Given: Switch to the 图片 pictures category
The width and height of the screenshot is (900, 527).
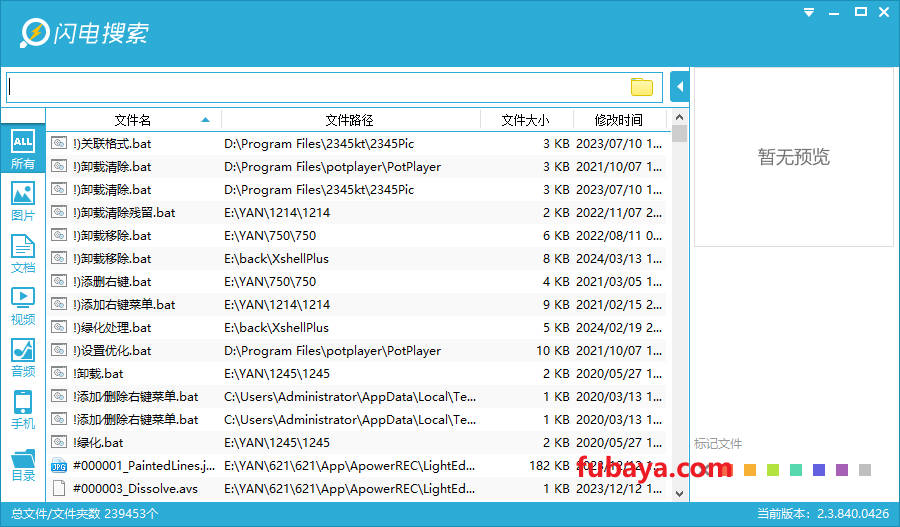Looking at the screenshot, I should (x=22, y=202).
